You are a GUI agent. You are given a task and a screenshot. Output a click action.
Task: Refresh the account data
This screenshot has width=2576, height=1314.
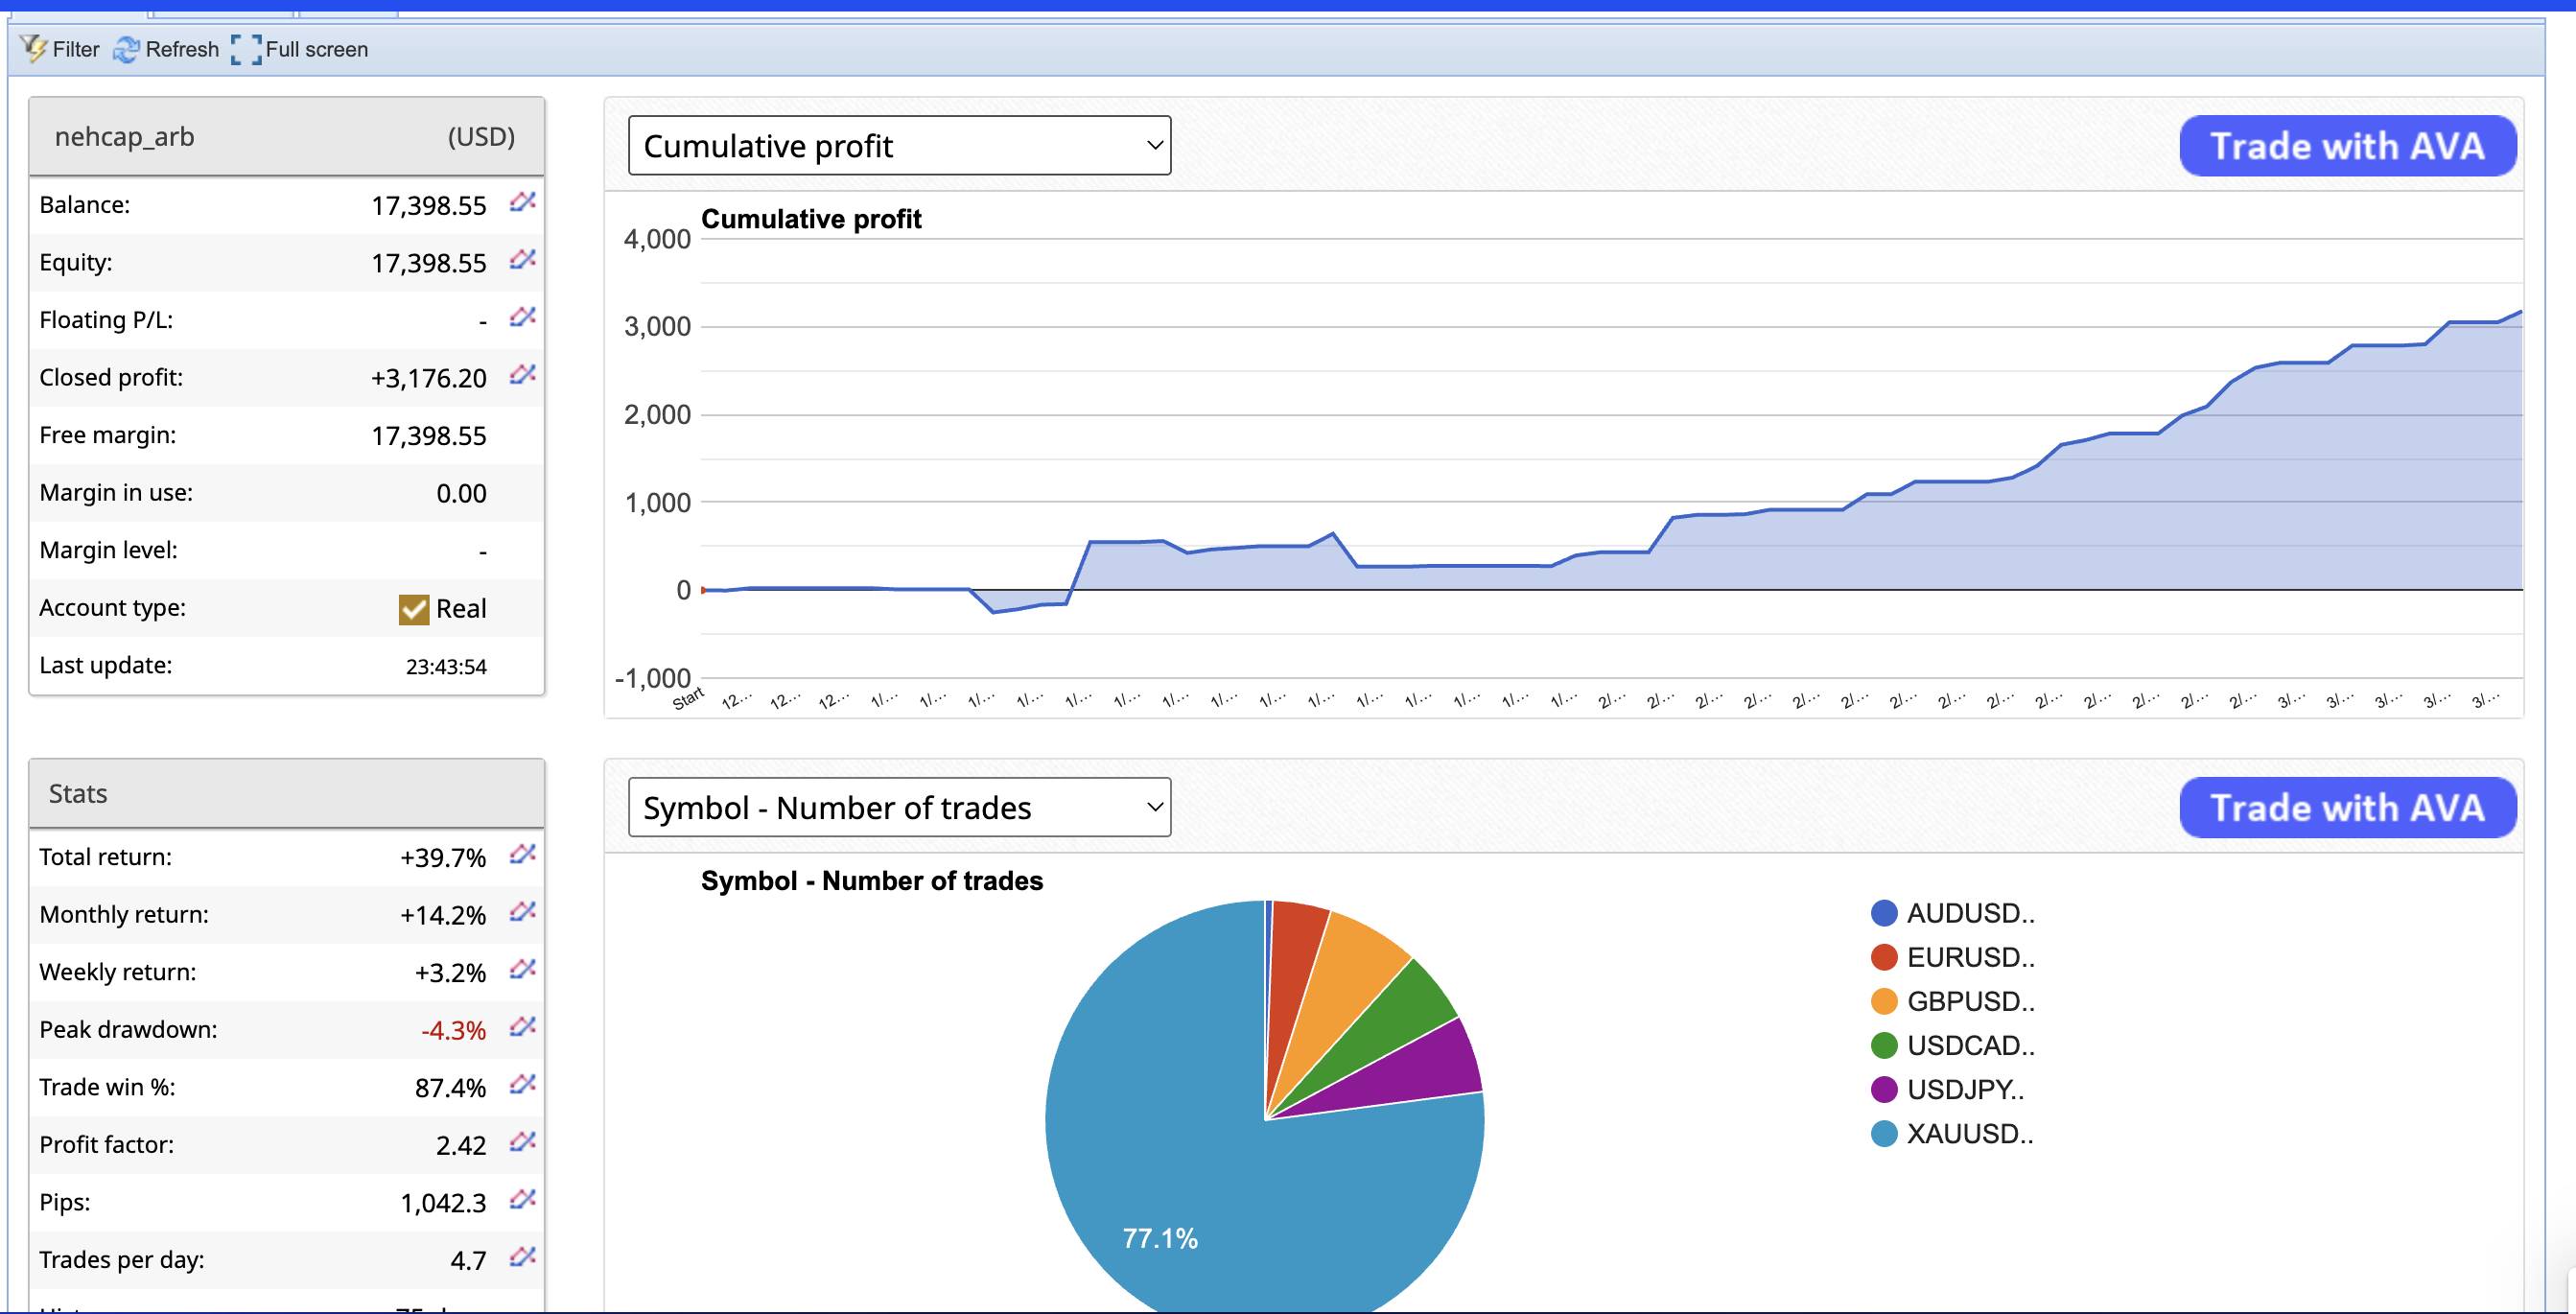(166, 49)
